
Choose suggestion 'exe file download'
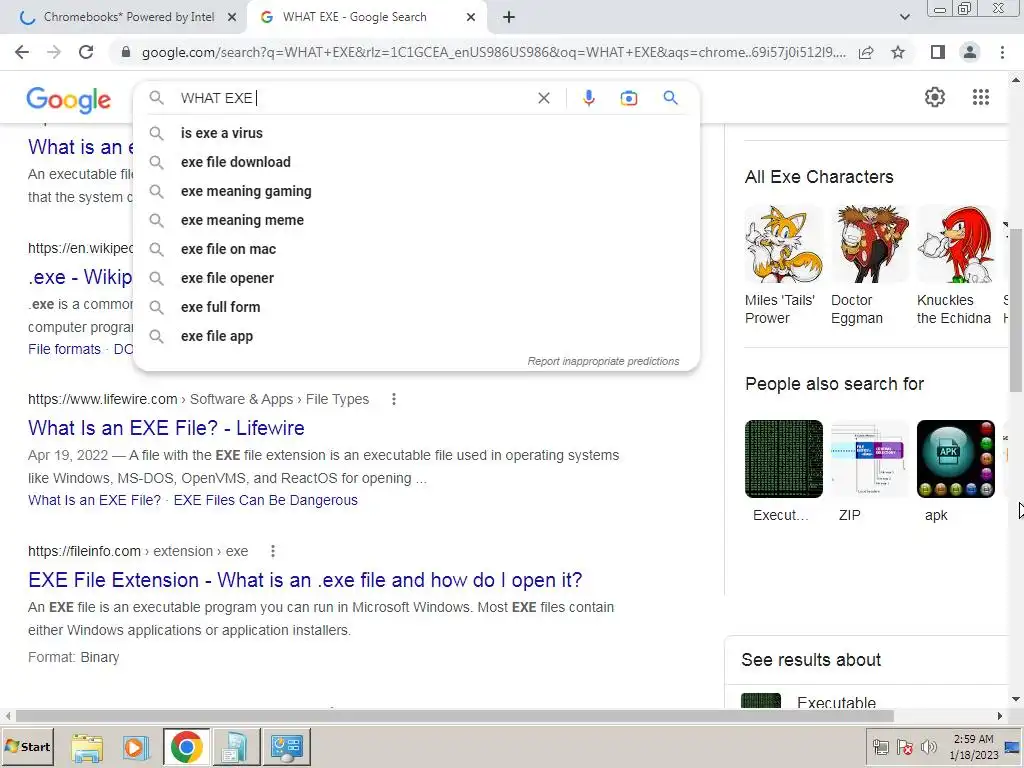coord(417,162)
